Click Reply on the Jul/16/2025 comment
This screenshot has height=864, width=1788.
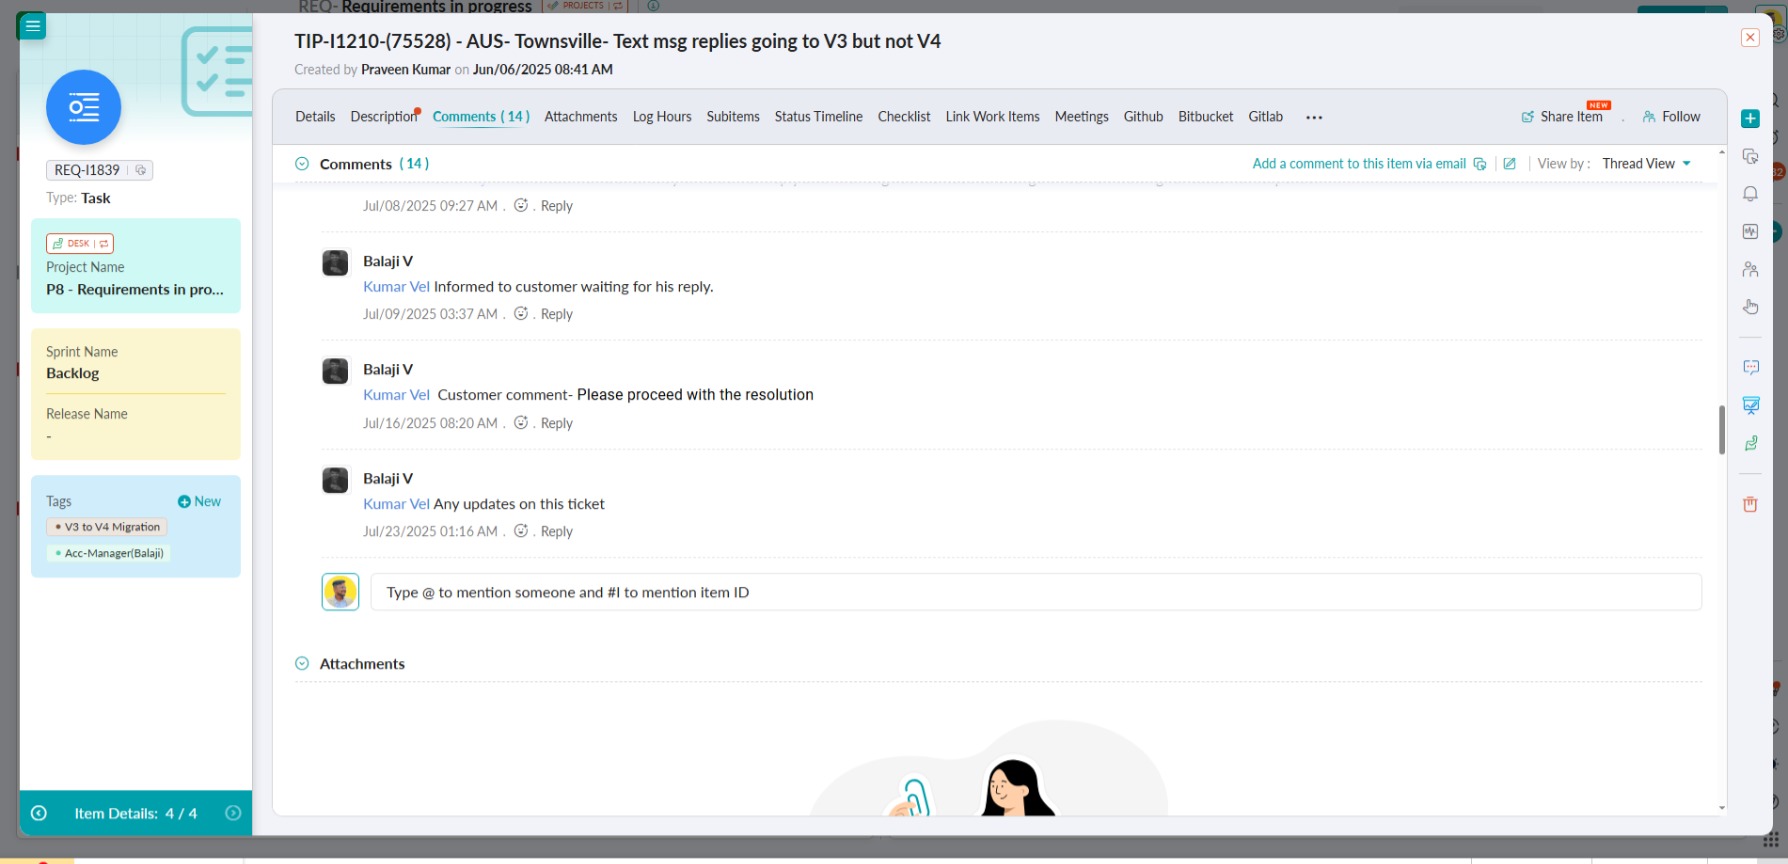[556, 423]
